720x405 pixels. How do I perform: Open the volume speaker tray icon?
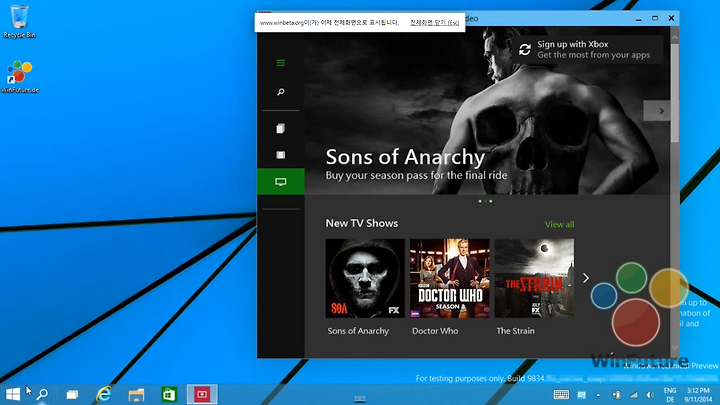point(650,395)
